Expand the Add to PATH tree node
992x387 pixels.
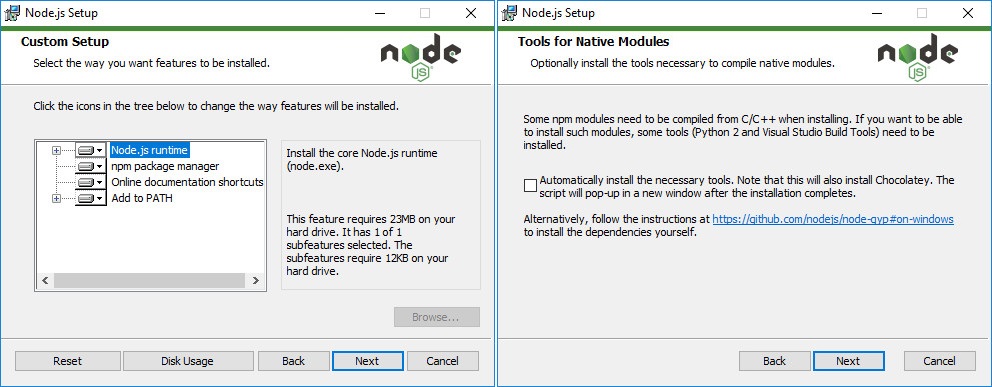pyautogui.click(x=56, y=199)
